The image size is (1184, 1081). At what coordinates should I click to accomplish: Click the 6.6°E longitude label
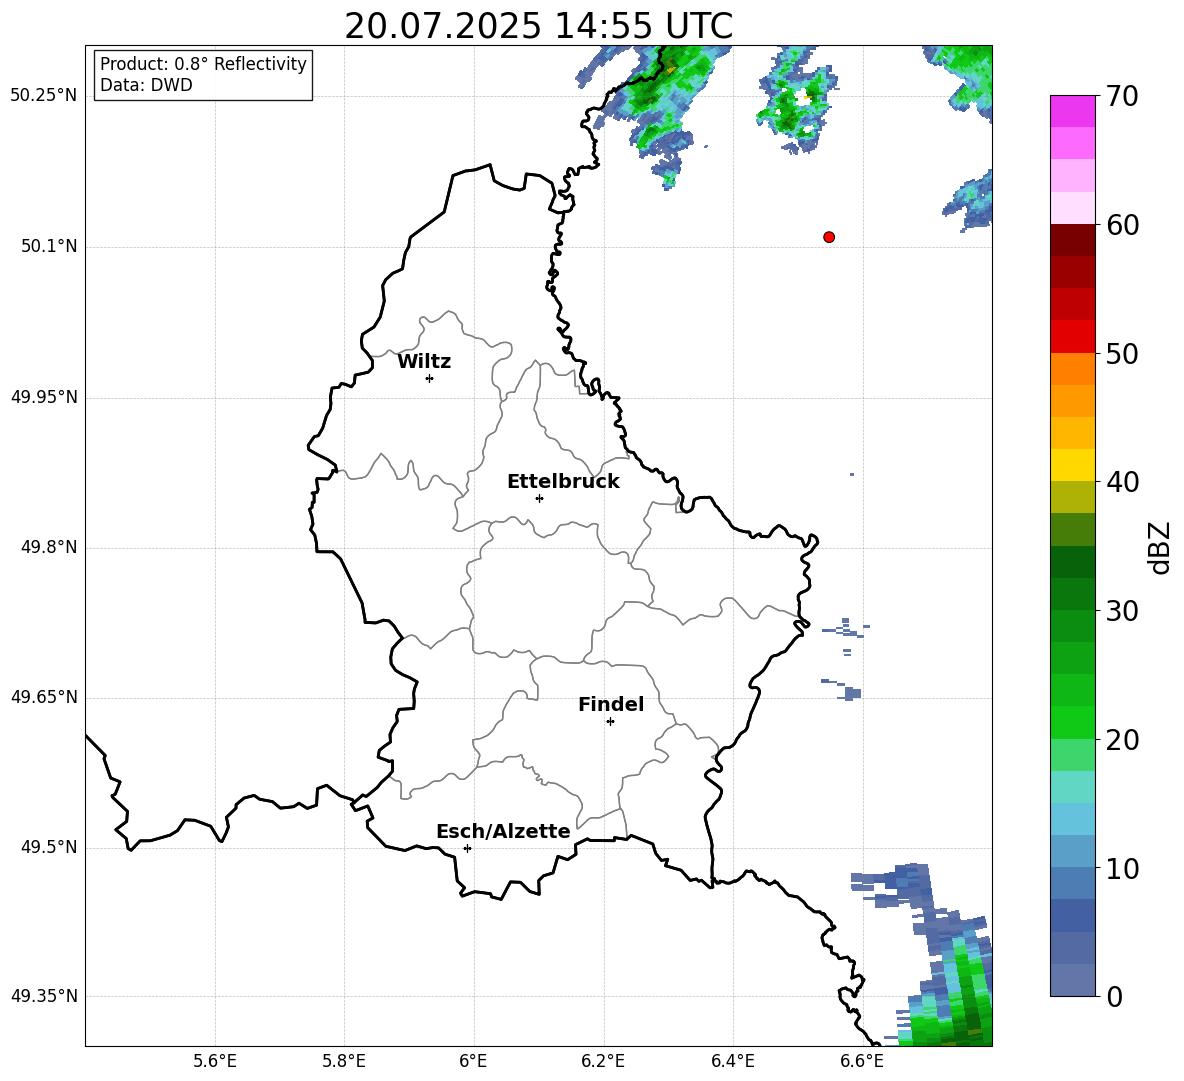click(x=862, y=1061)
